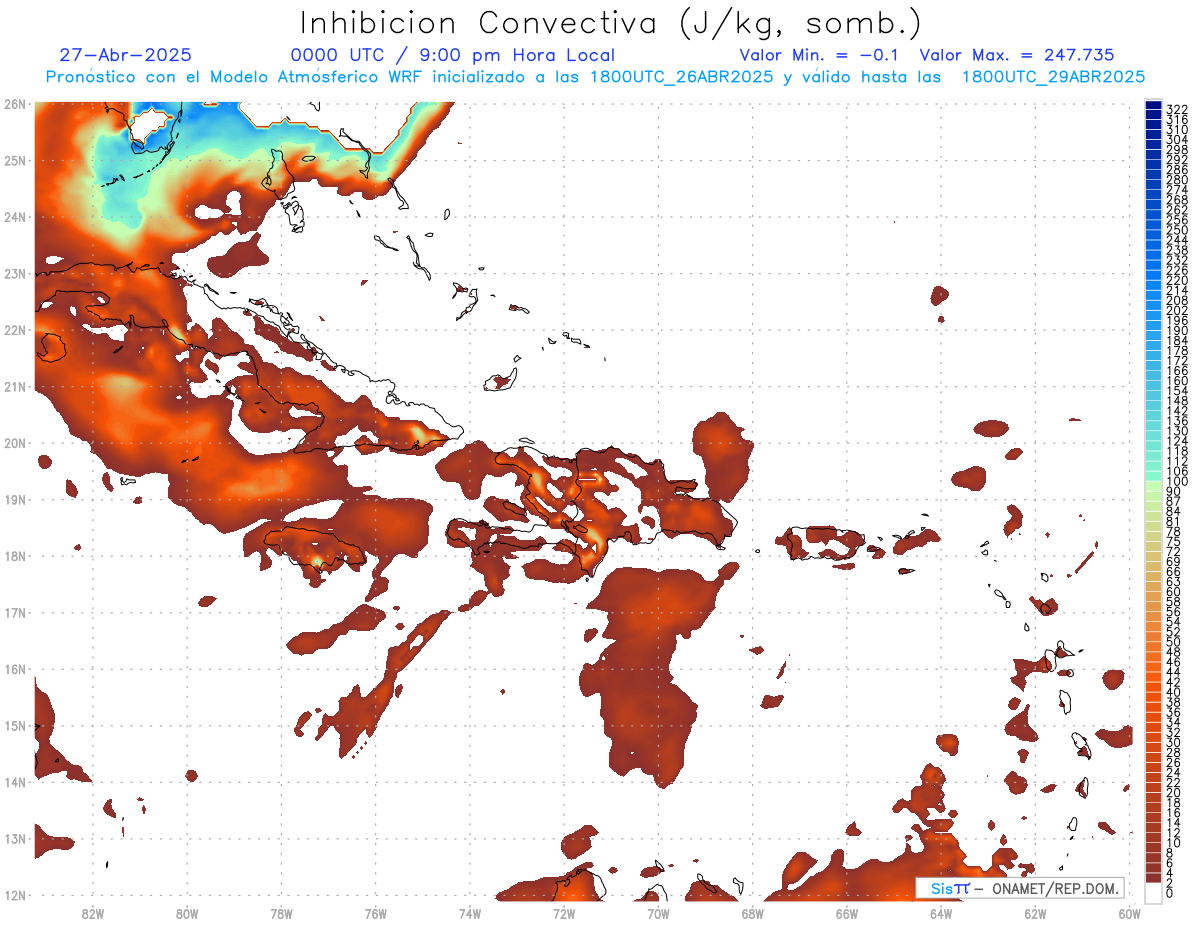Click the 60W longitude axis label
Viewport: 1200px width, 927px height.
(1129, 913)
